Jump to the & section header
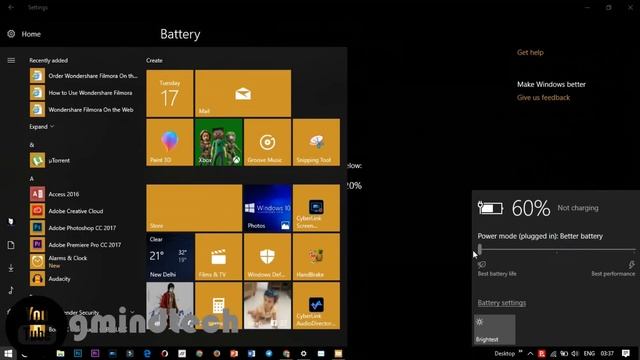Image resolution: width=640 pixels, height=360 pixels. point(31,145)
